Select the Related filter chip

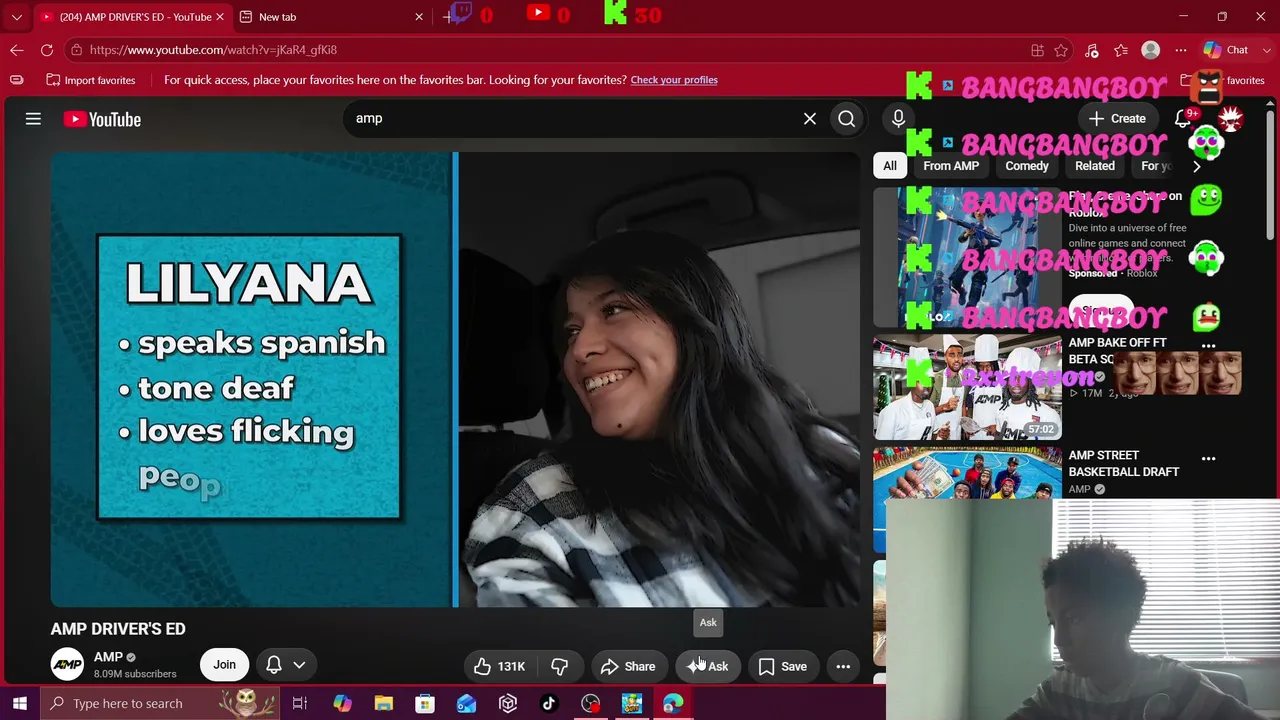[x=1095, y=166]
